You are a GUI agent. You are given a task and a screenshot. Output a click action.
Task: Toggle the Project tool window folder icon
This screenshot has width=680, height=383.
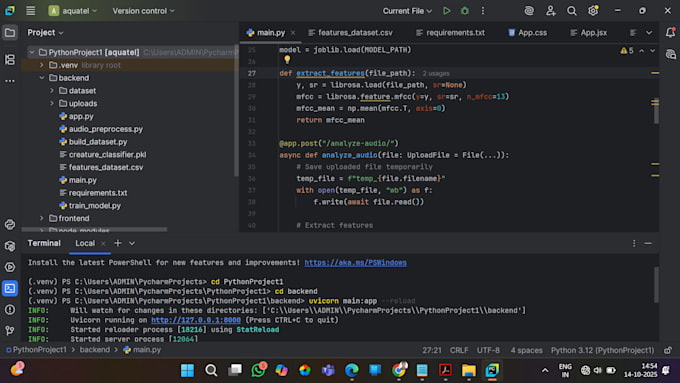tap(10, 33)
